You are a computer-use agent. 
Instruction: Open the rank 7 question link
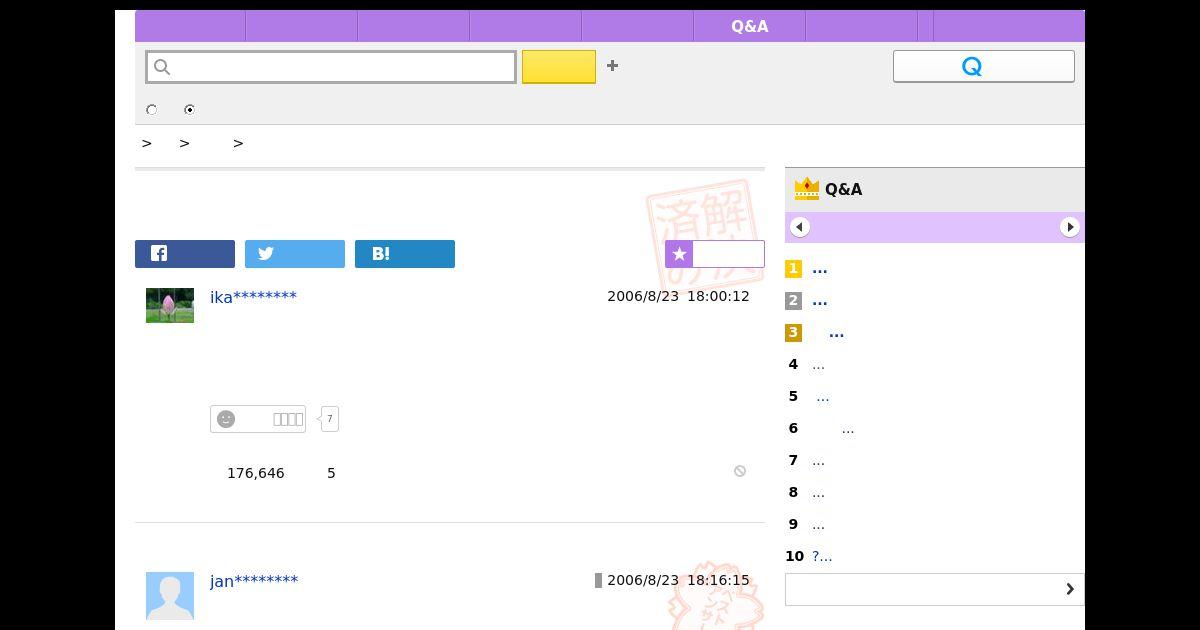pos(818,461)
